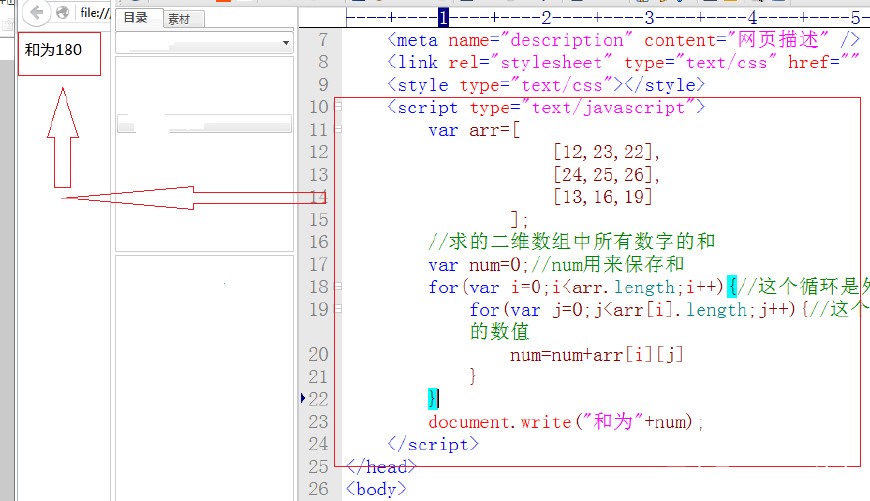
Task: Click the 和为180 output text in the browser
Action: (x=53, y=50)
